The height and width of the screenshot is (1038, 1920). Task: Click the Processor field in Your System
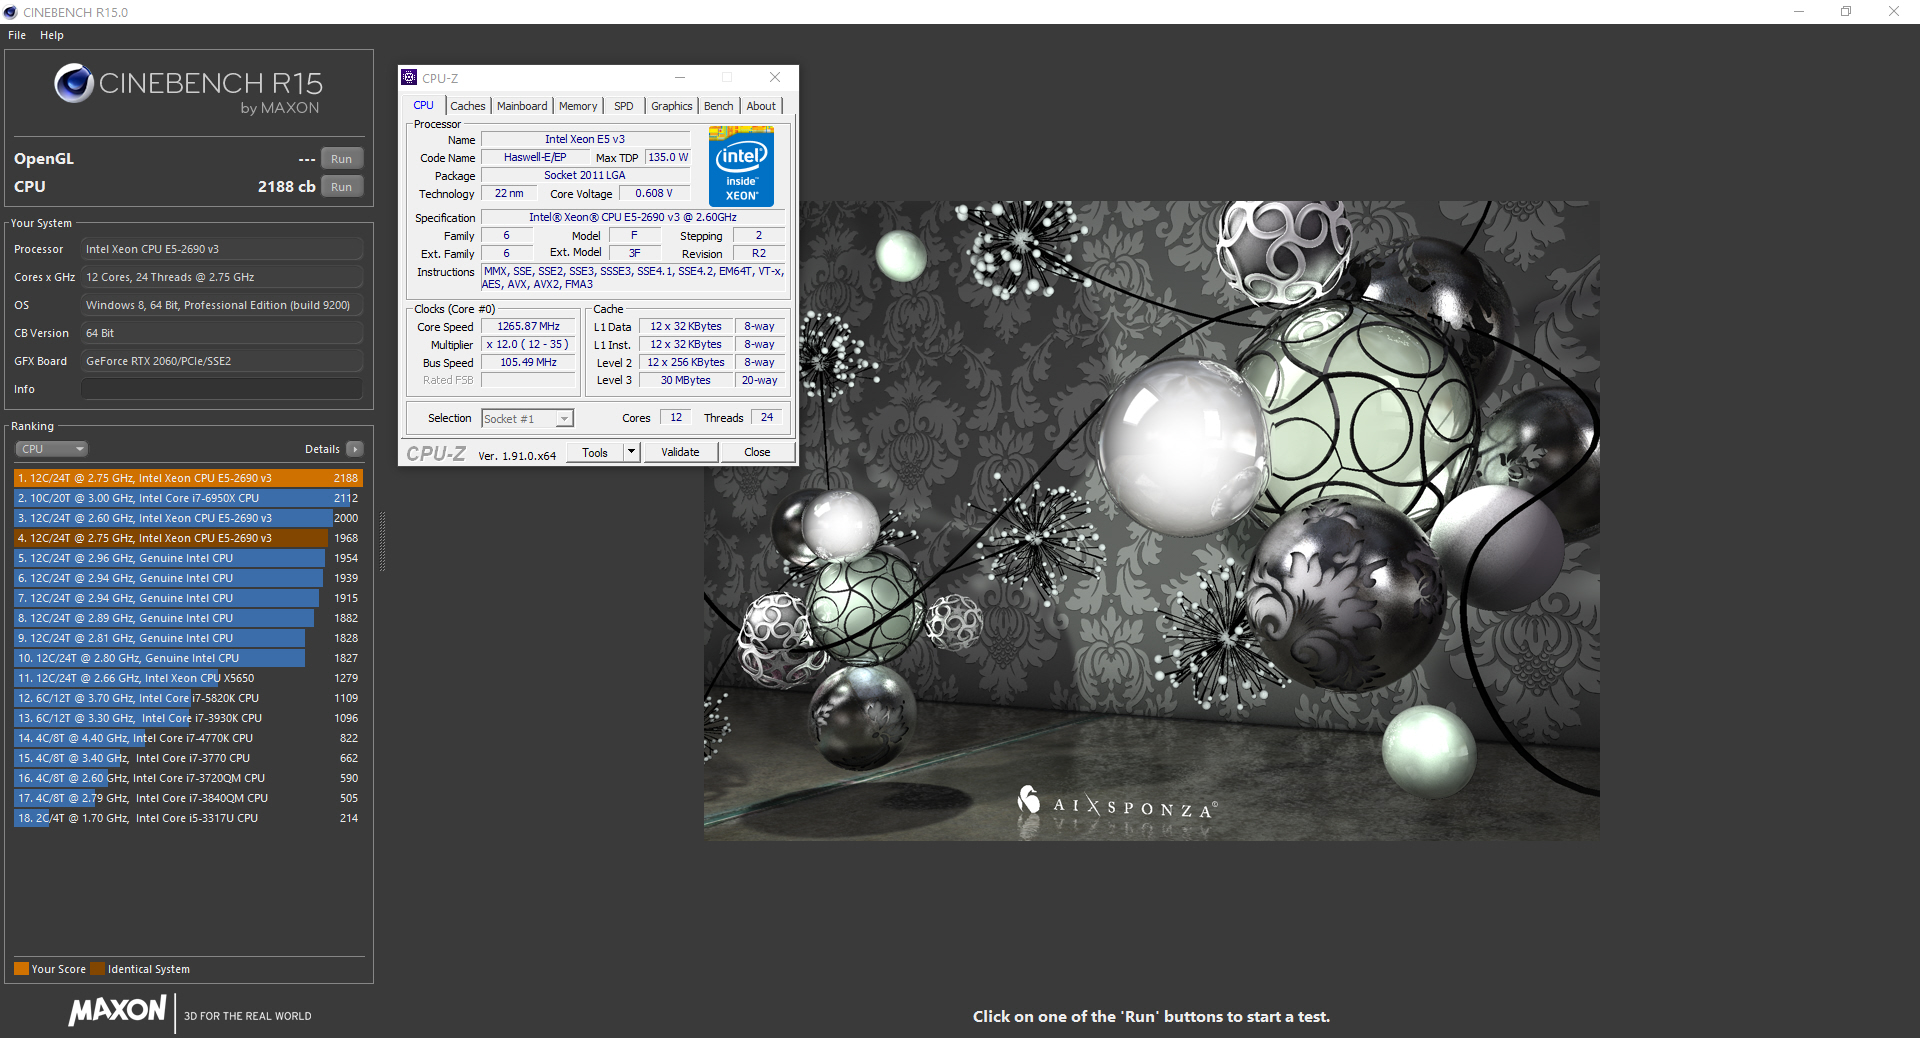[x=222, y=249]
